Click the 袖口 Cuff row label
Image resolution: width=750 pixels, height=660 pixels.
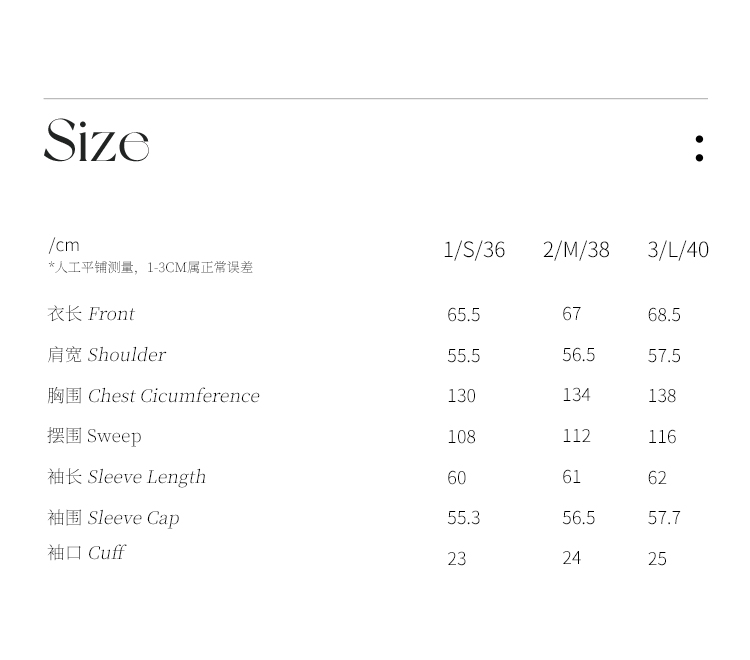point(87,553)
